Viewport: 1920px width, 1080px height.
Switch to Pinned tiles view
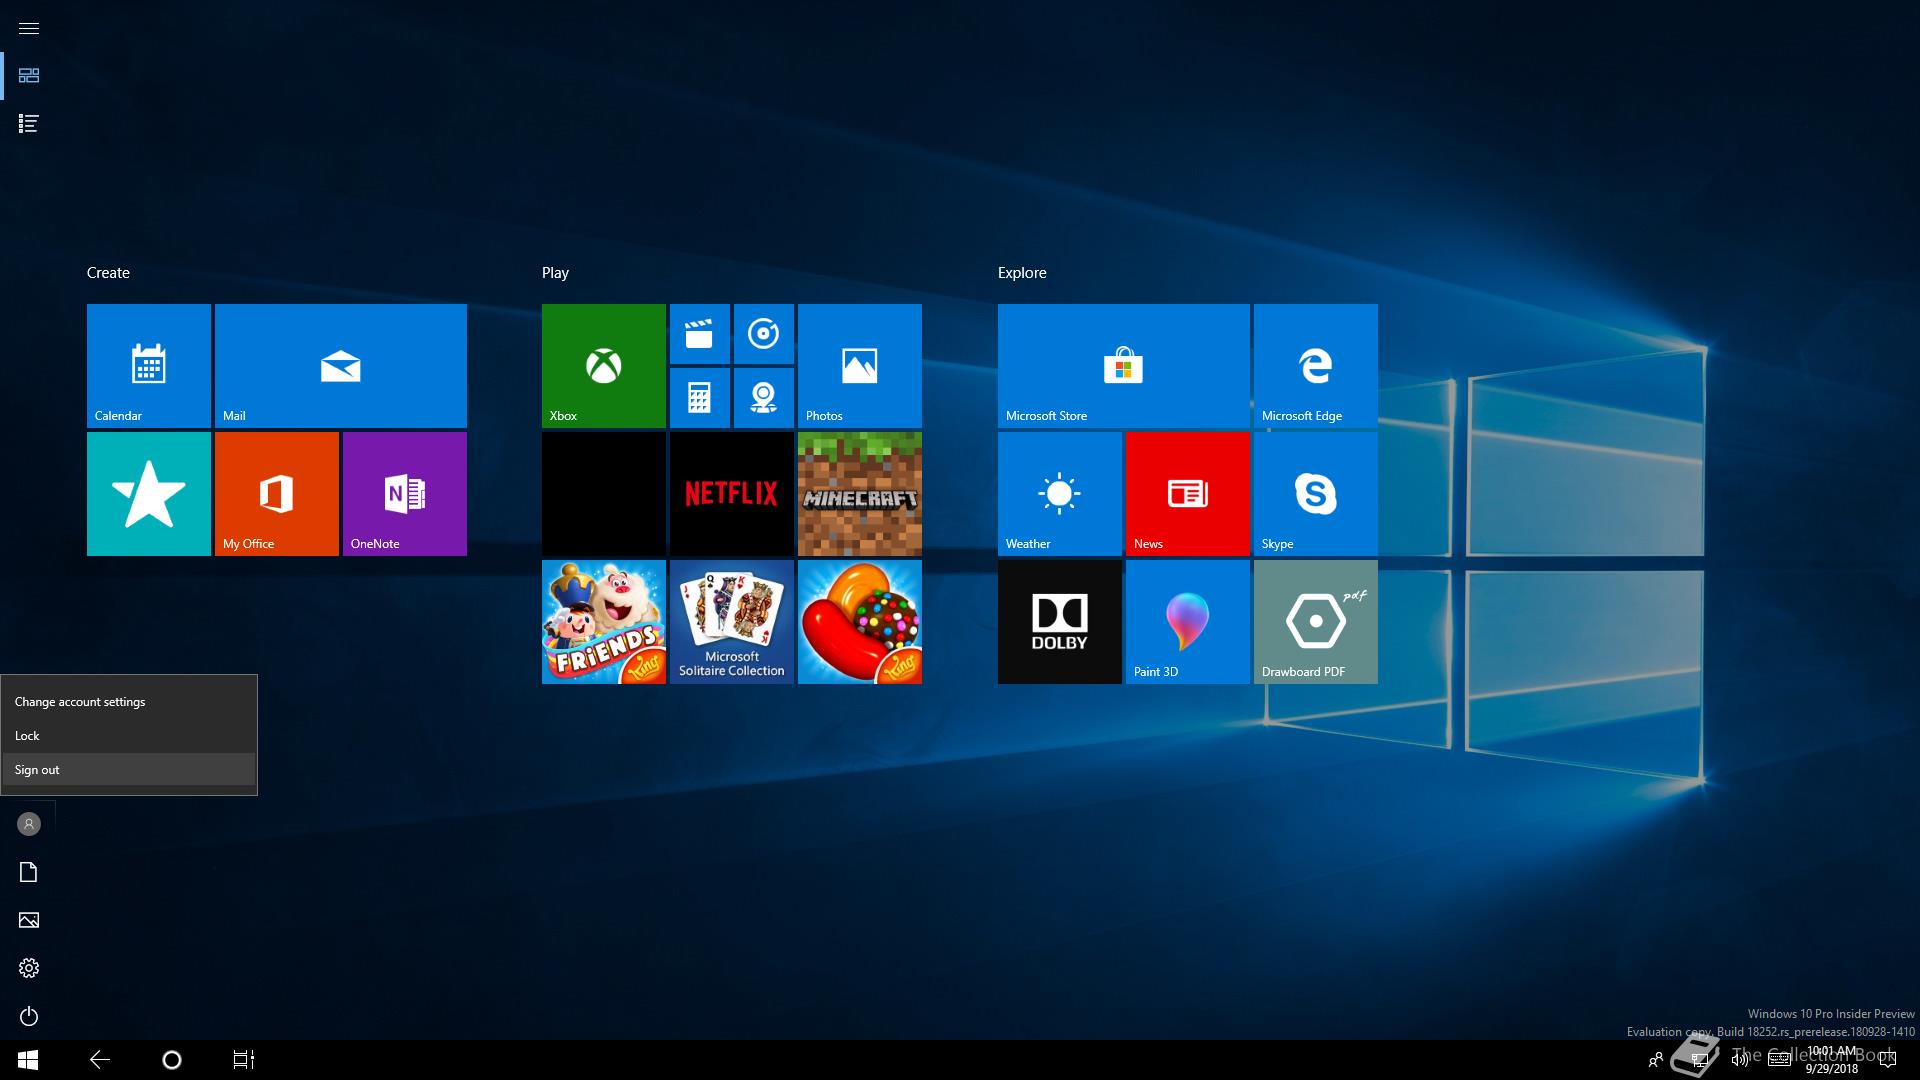(x=29, y=76)
